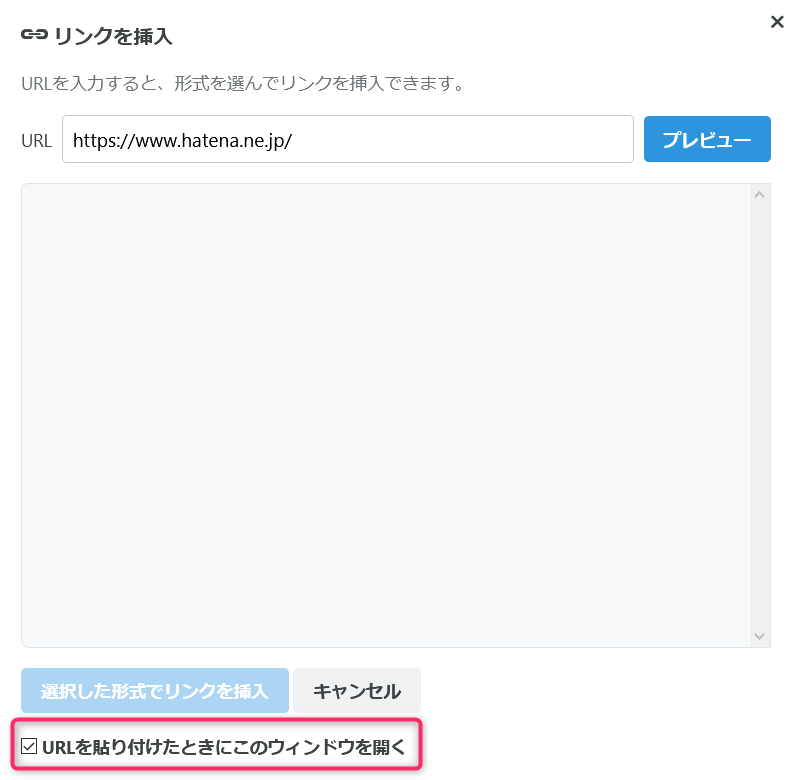This screenshot has width=792, height=780.
Task: Click the URL text https://www.hatena.ne.jp/
Action: click(182, 140)
